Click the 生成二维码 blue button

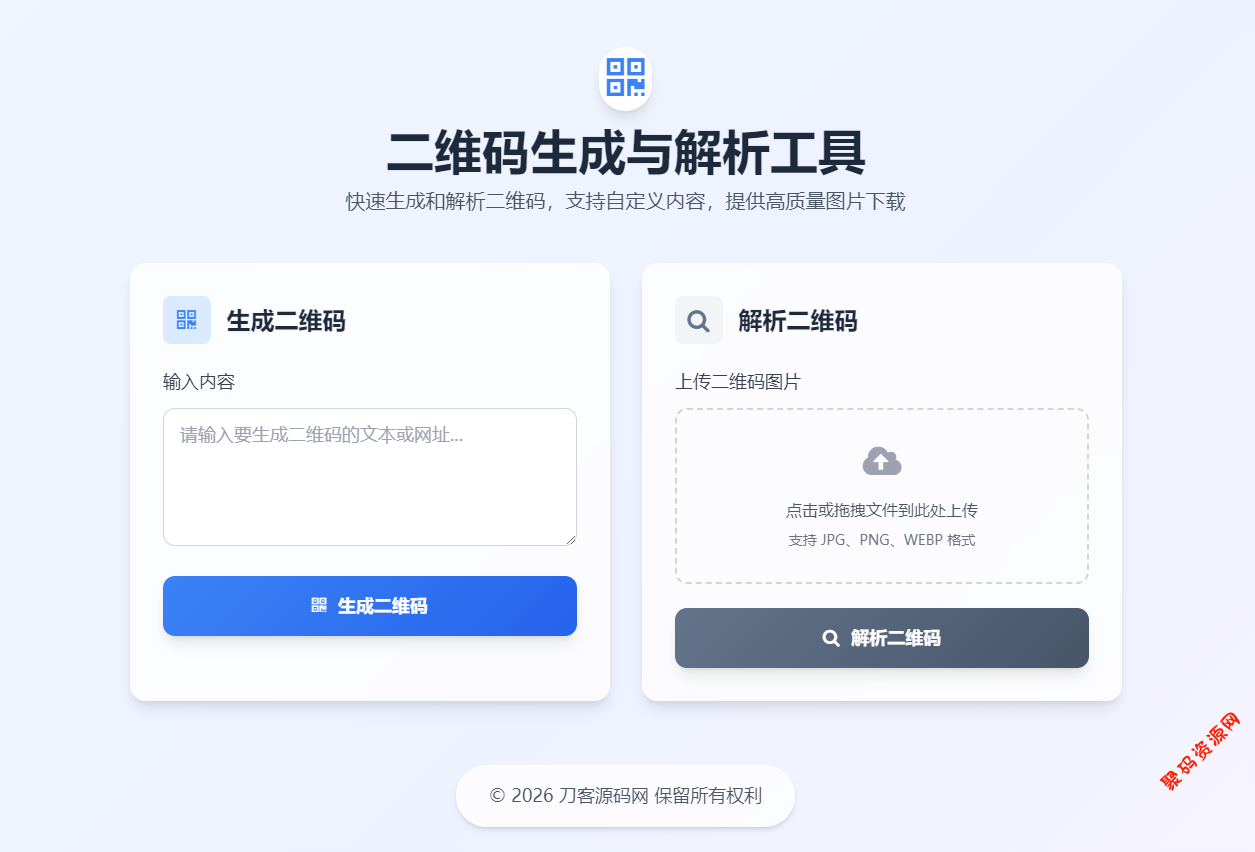(370, 606)
